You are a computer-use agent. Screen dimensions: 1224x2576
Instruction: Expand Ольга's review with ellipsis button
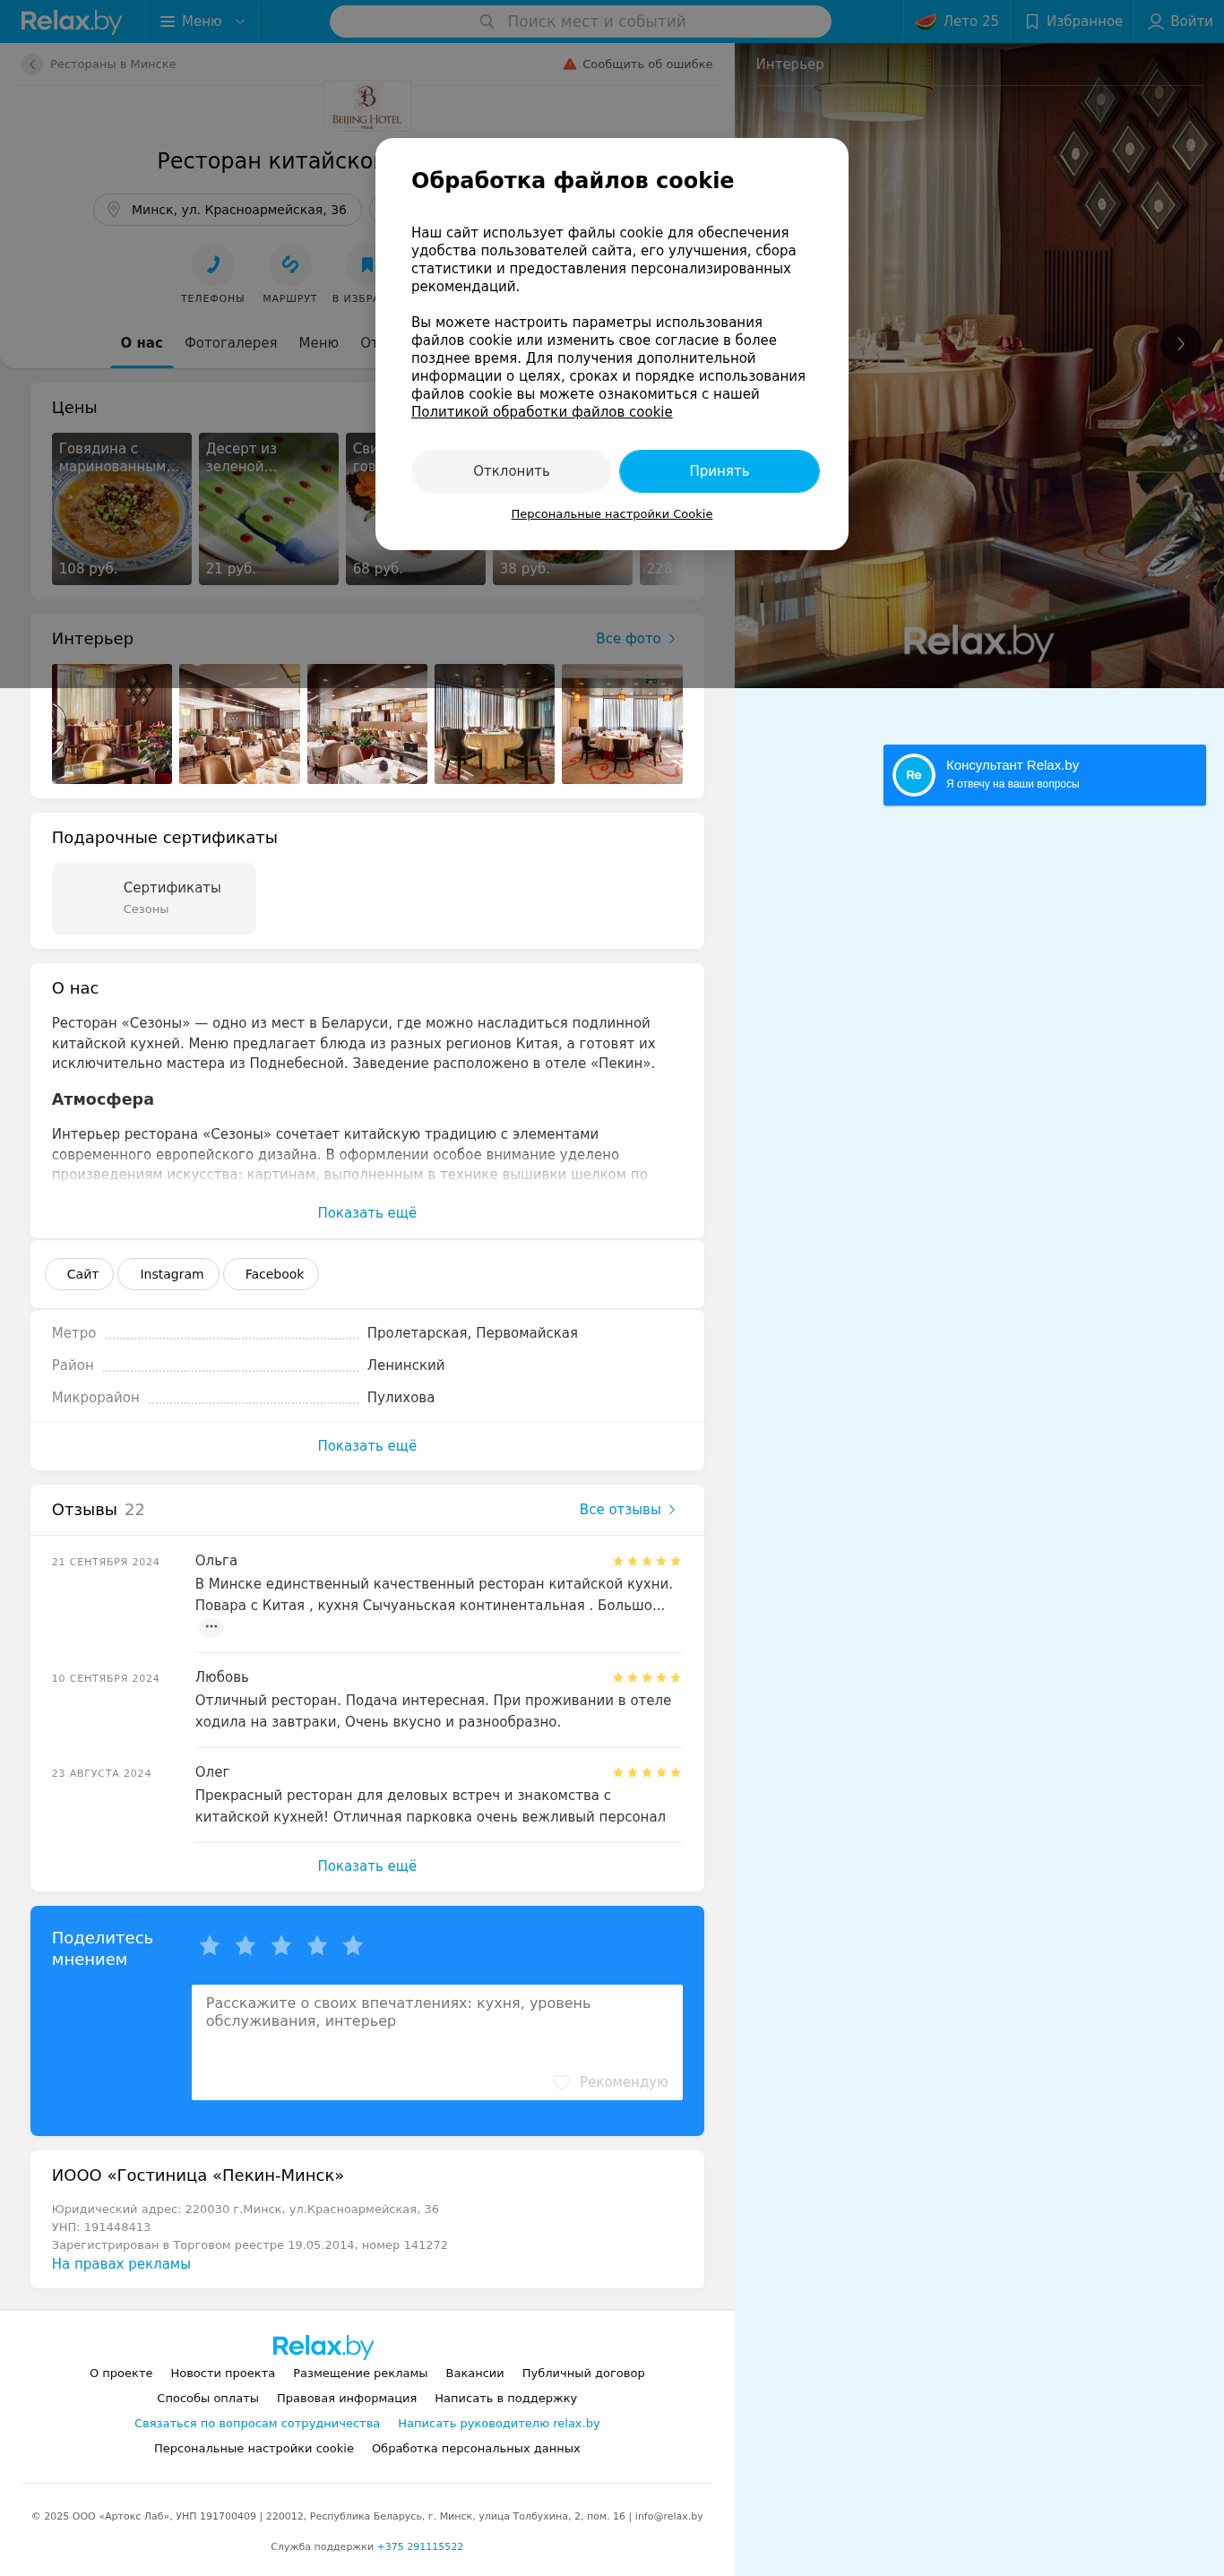coord(211,1627)
